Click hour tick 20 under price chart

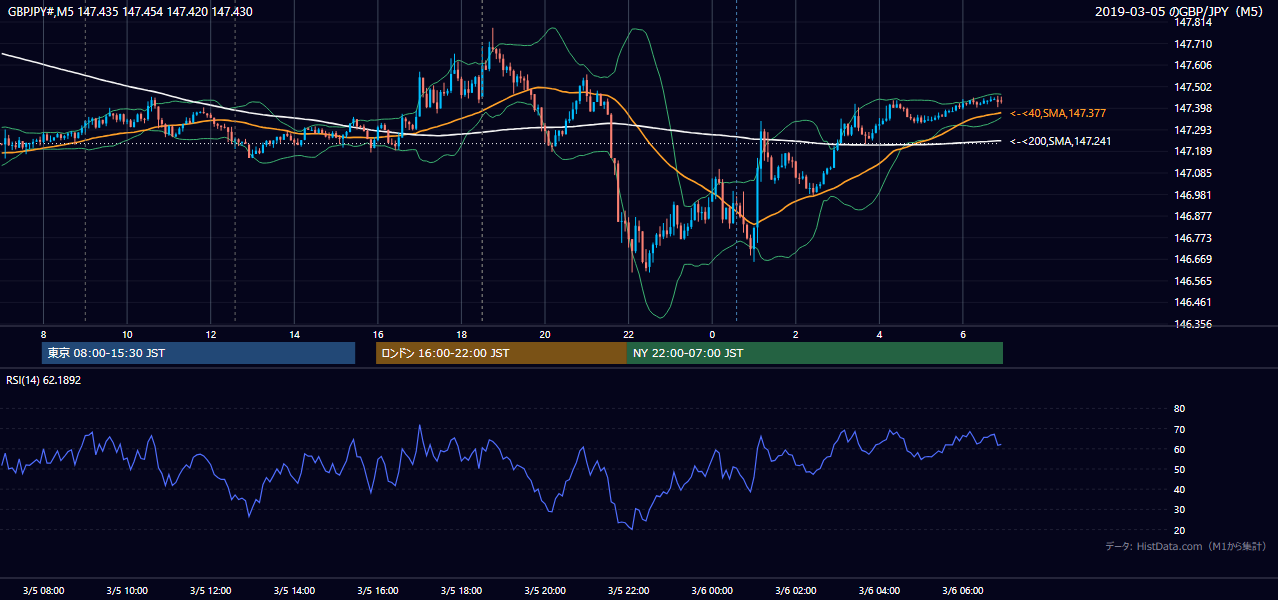[545, 333]
